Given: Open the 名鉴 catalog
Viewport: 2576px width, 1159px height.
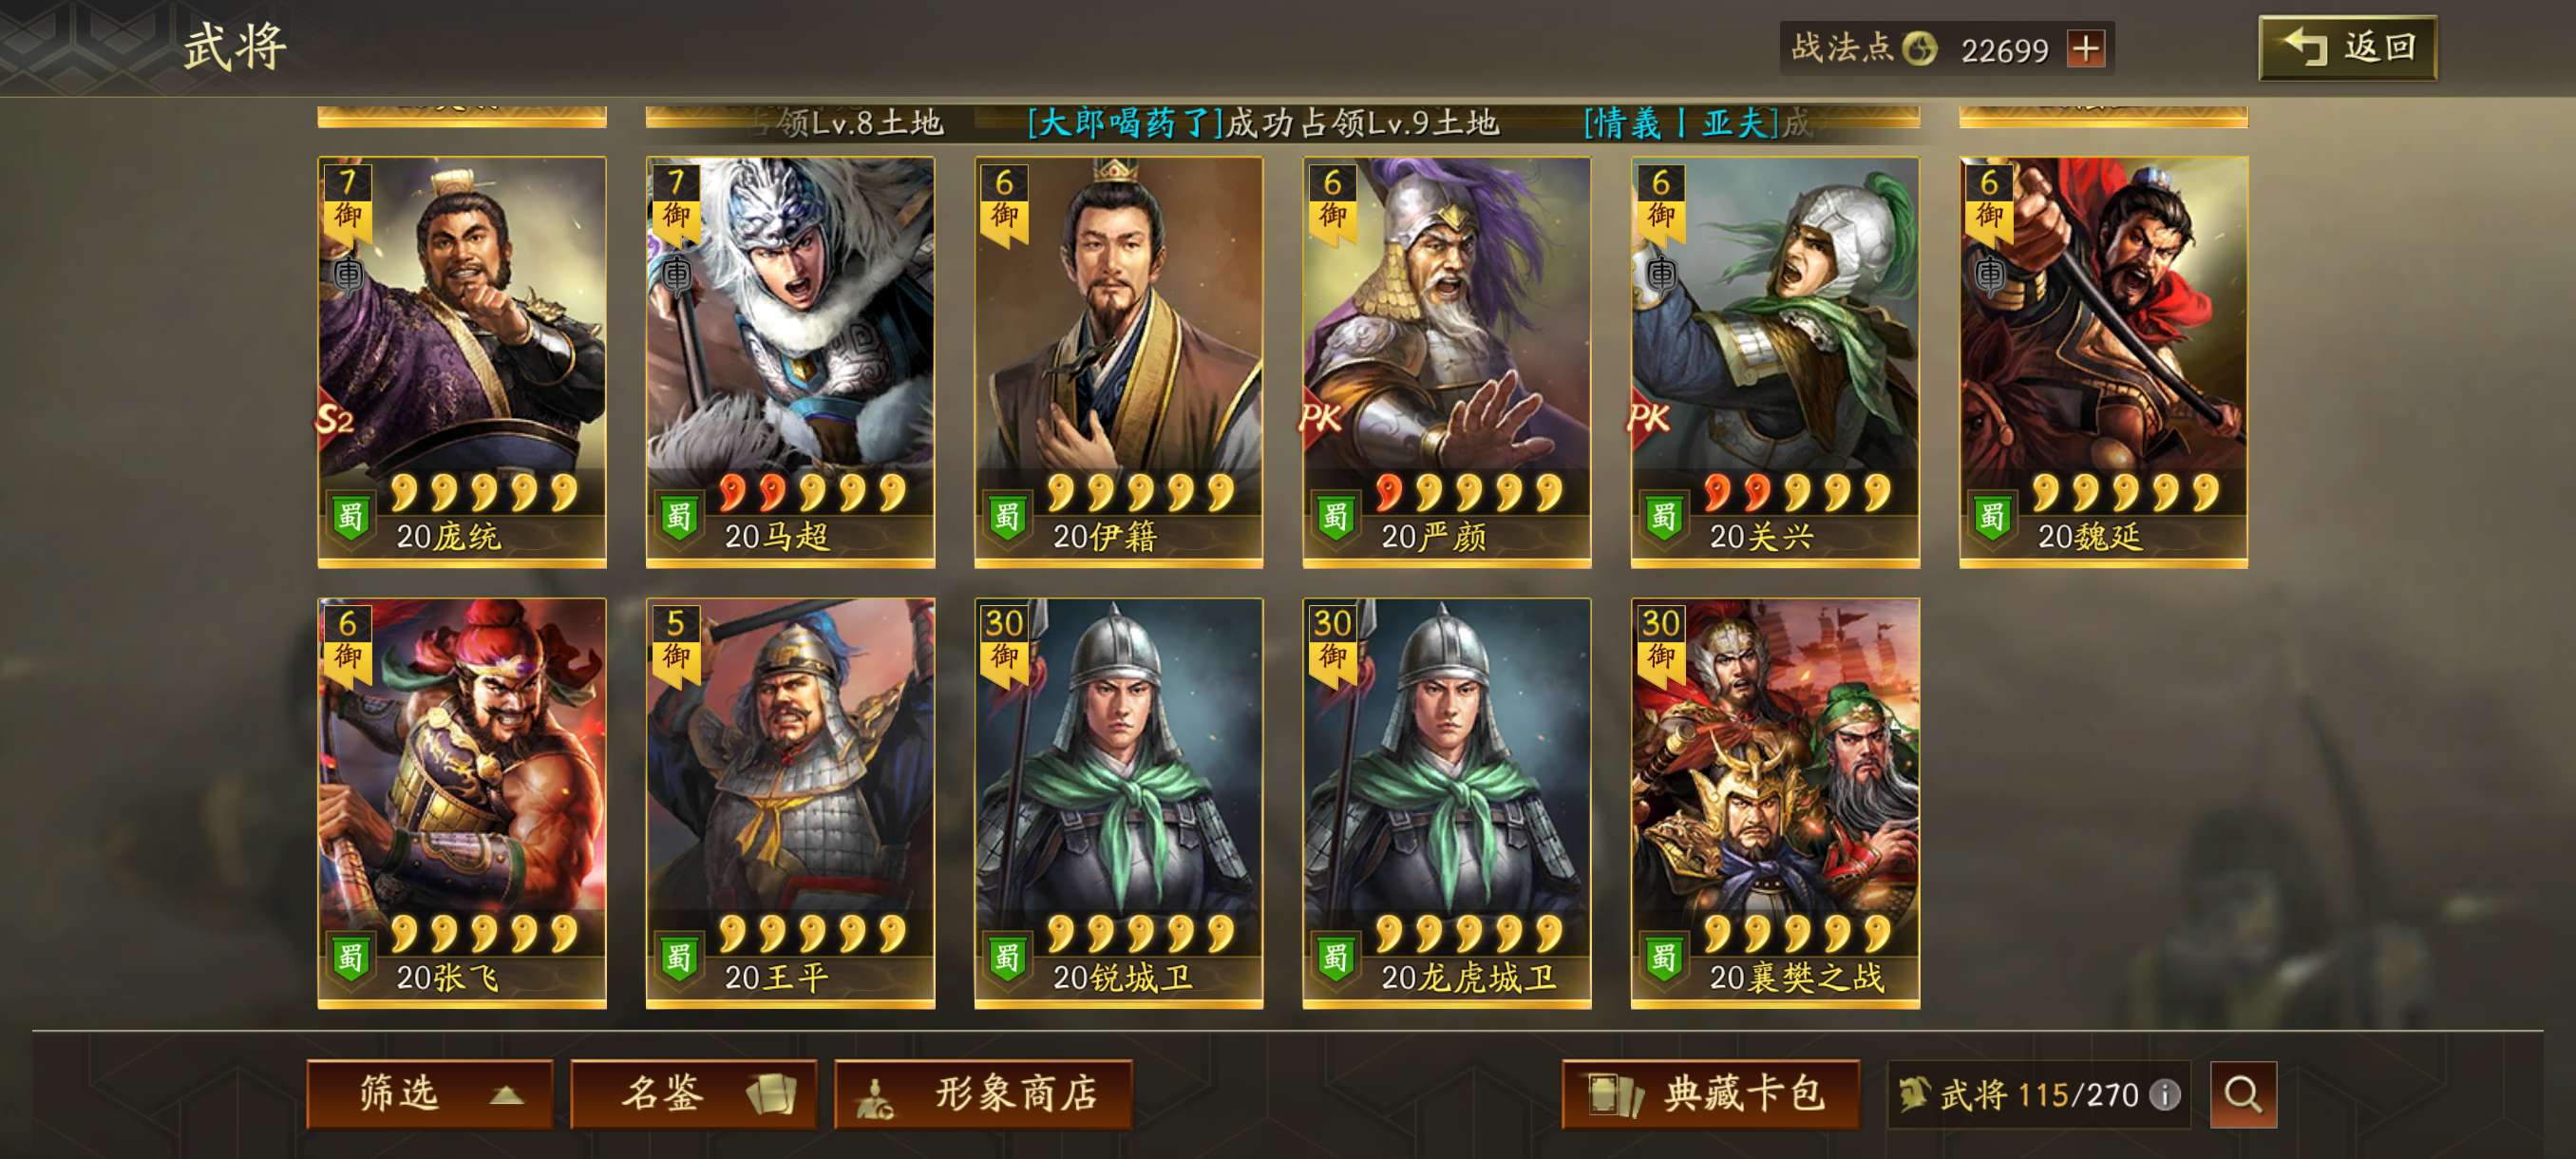Looking at the screenshot, I should pos(693,1094).
